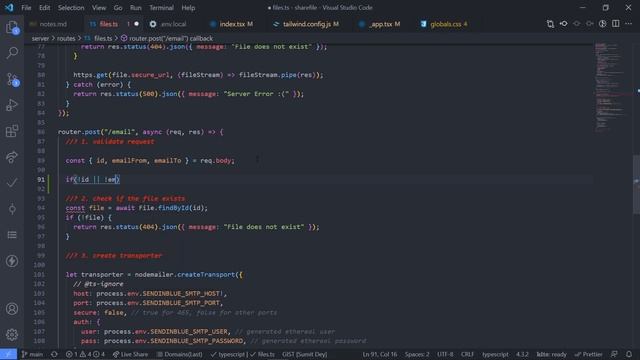This screenshot has height=360, width=640.
Task: Open the errors and warnings in status bar
Action: click(85, 354)
